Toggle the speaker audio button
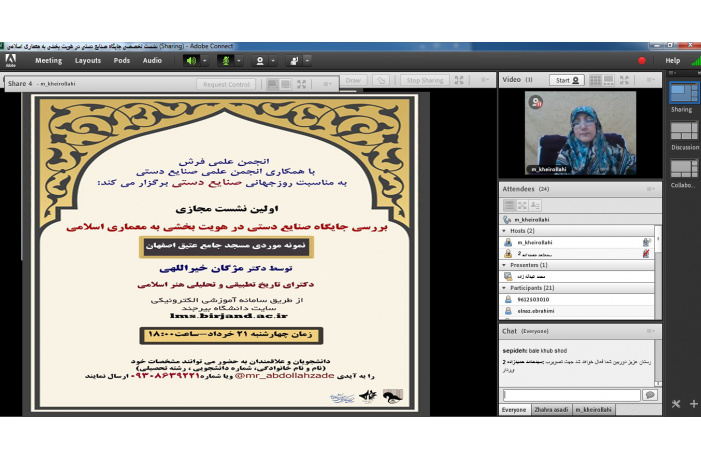The height and width of the screenshot is (460, 701). [x=191, y=61]
